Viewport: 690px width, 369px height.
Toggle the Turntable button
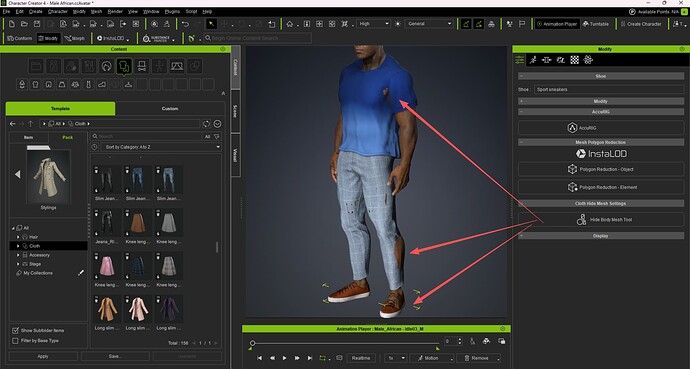coord(596,24)
